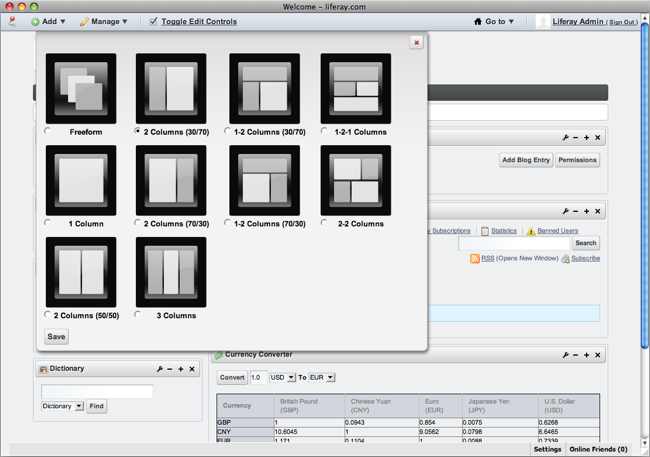Maximize the portlet containing the Statistics link
650x457 pixels.
point(587,211)
